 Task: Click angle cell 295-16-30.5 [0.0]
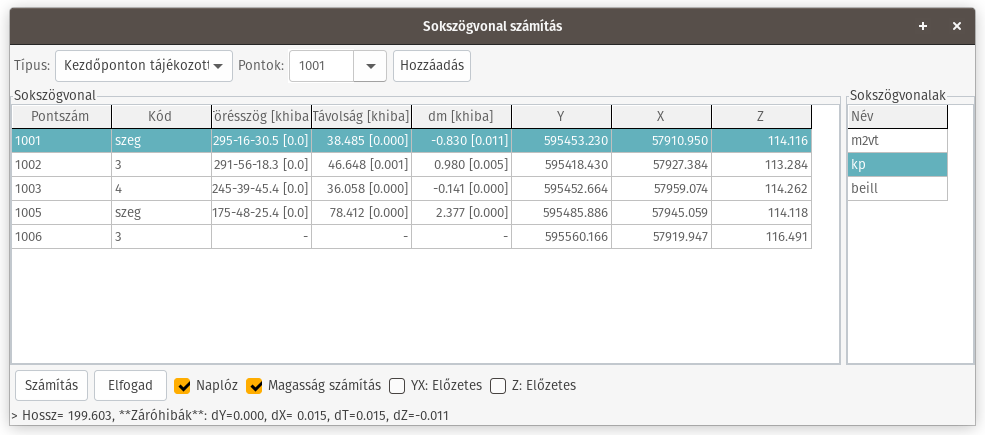tap(261, 141)
